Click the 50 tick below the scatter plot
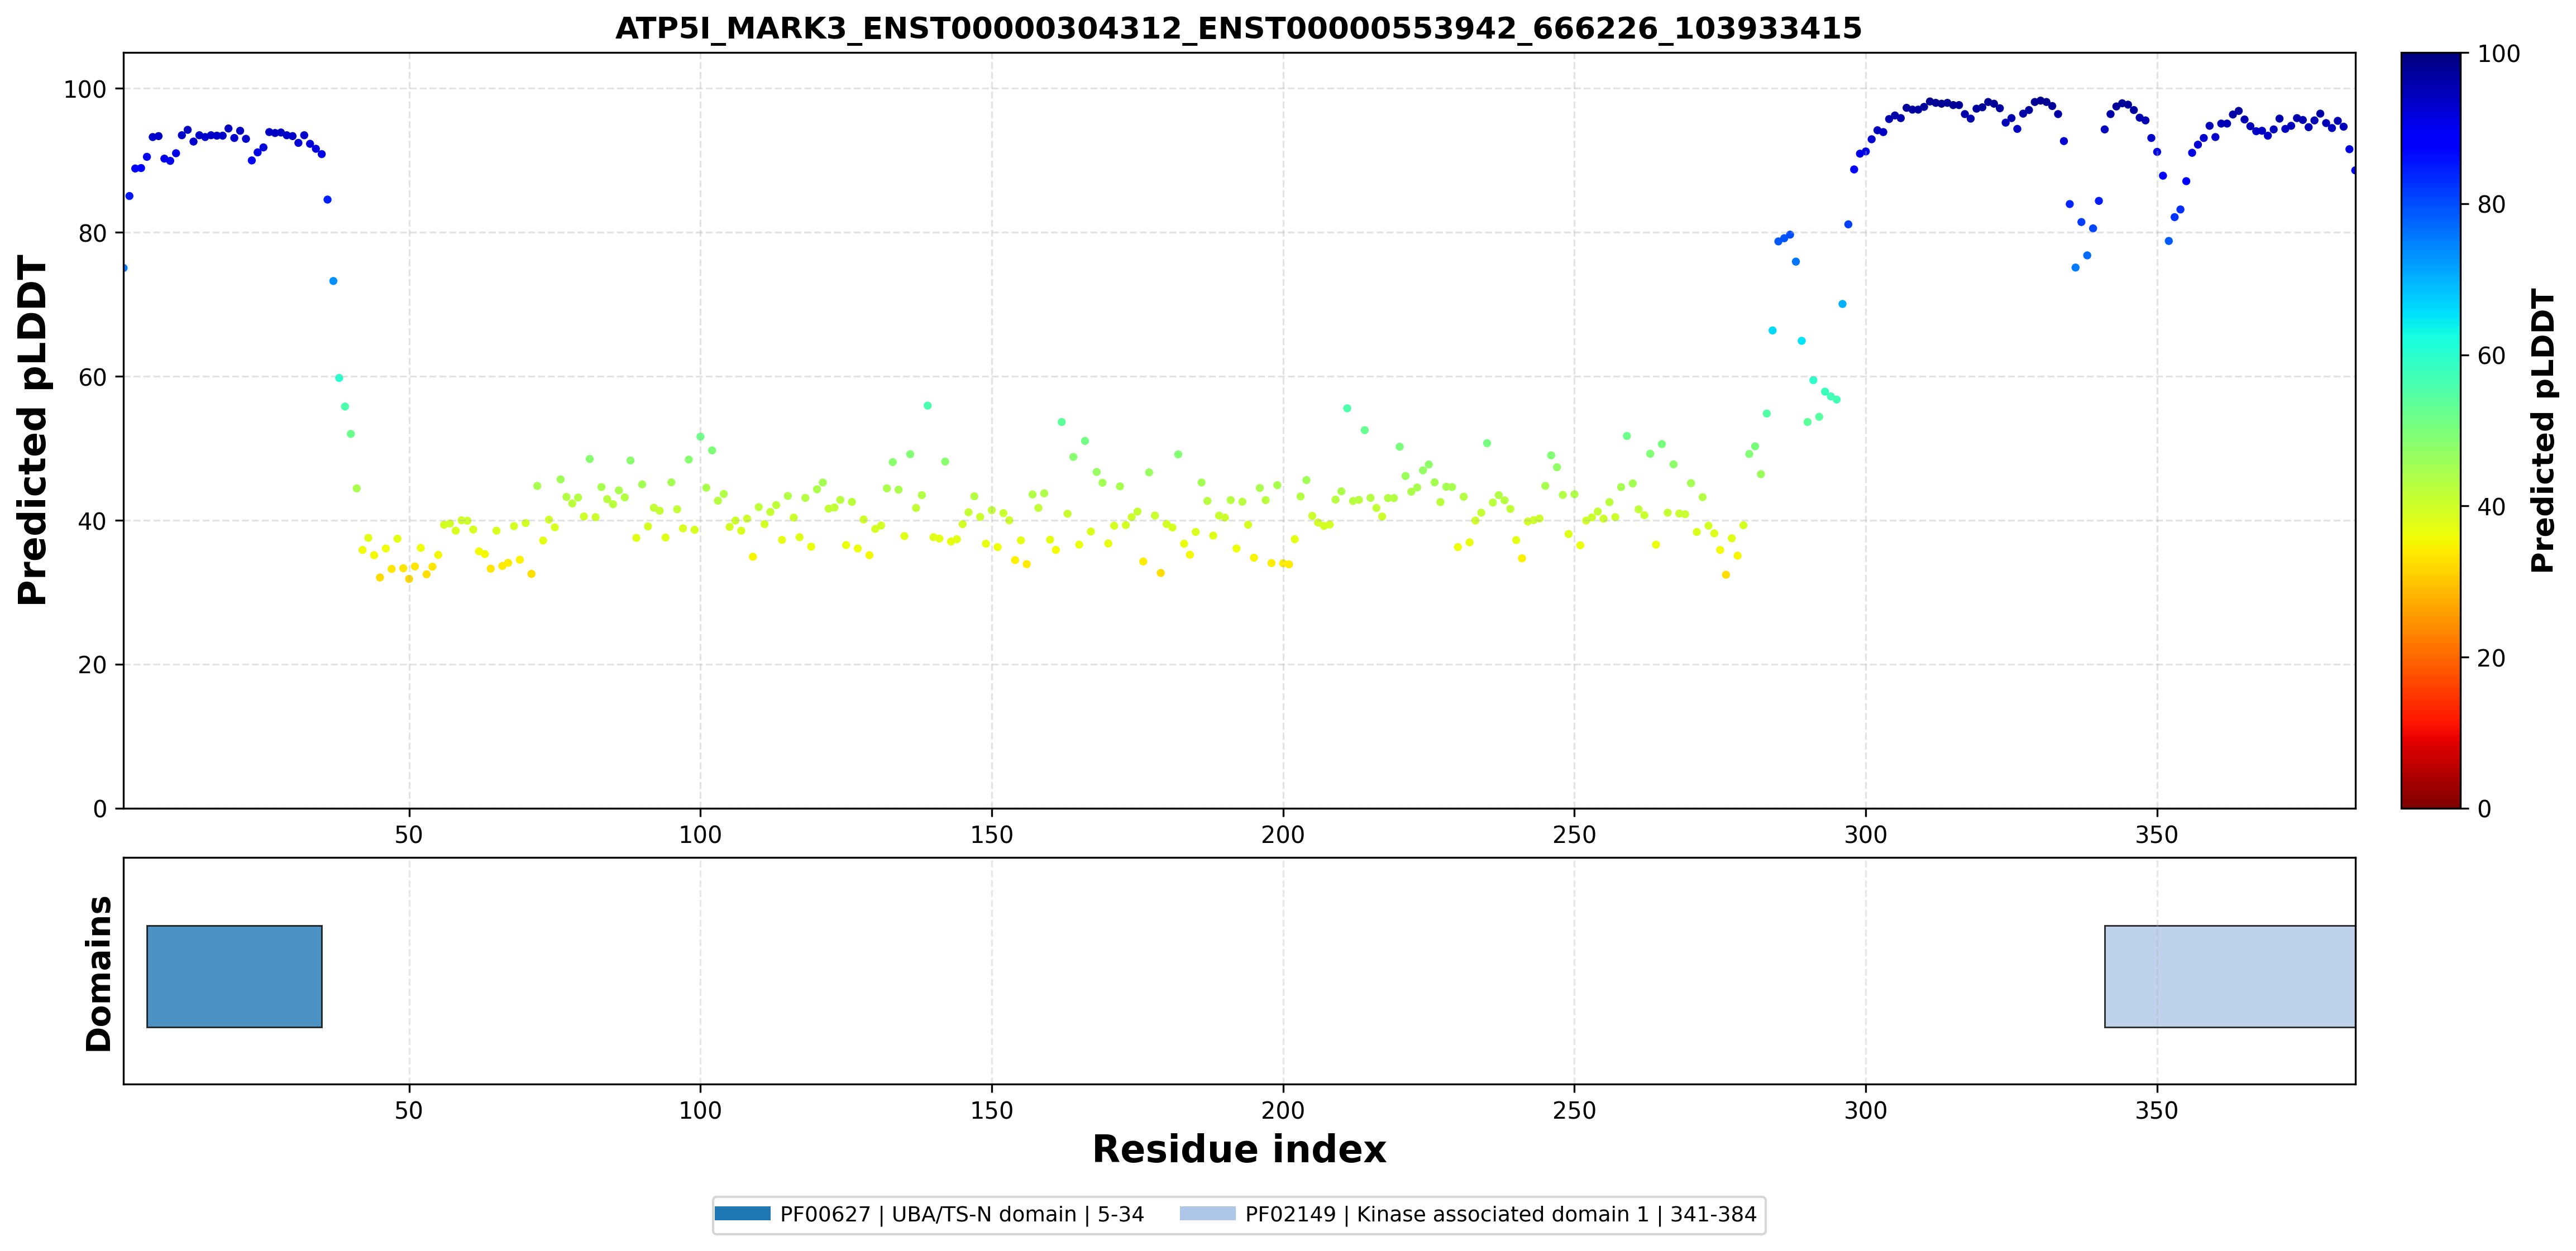 [408, 834]
